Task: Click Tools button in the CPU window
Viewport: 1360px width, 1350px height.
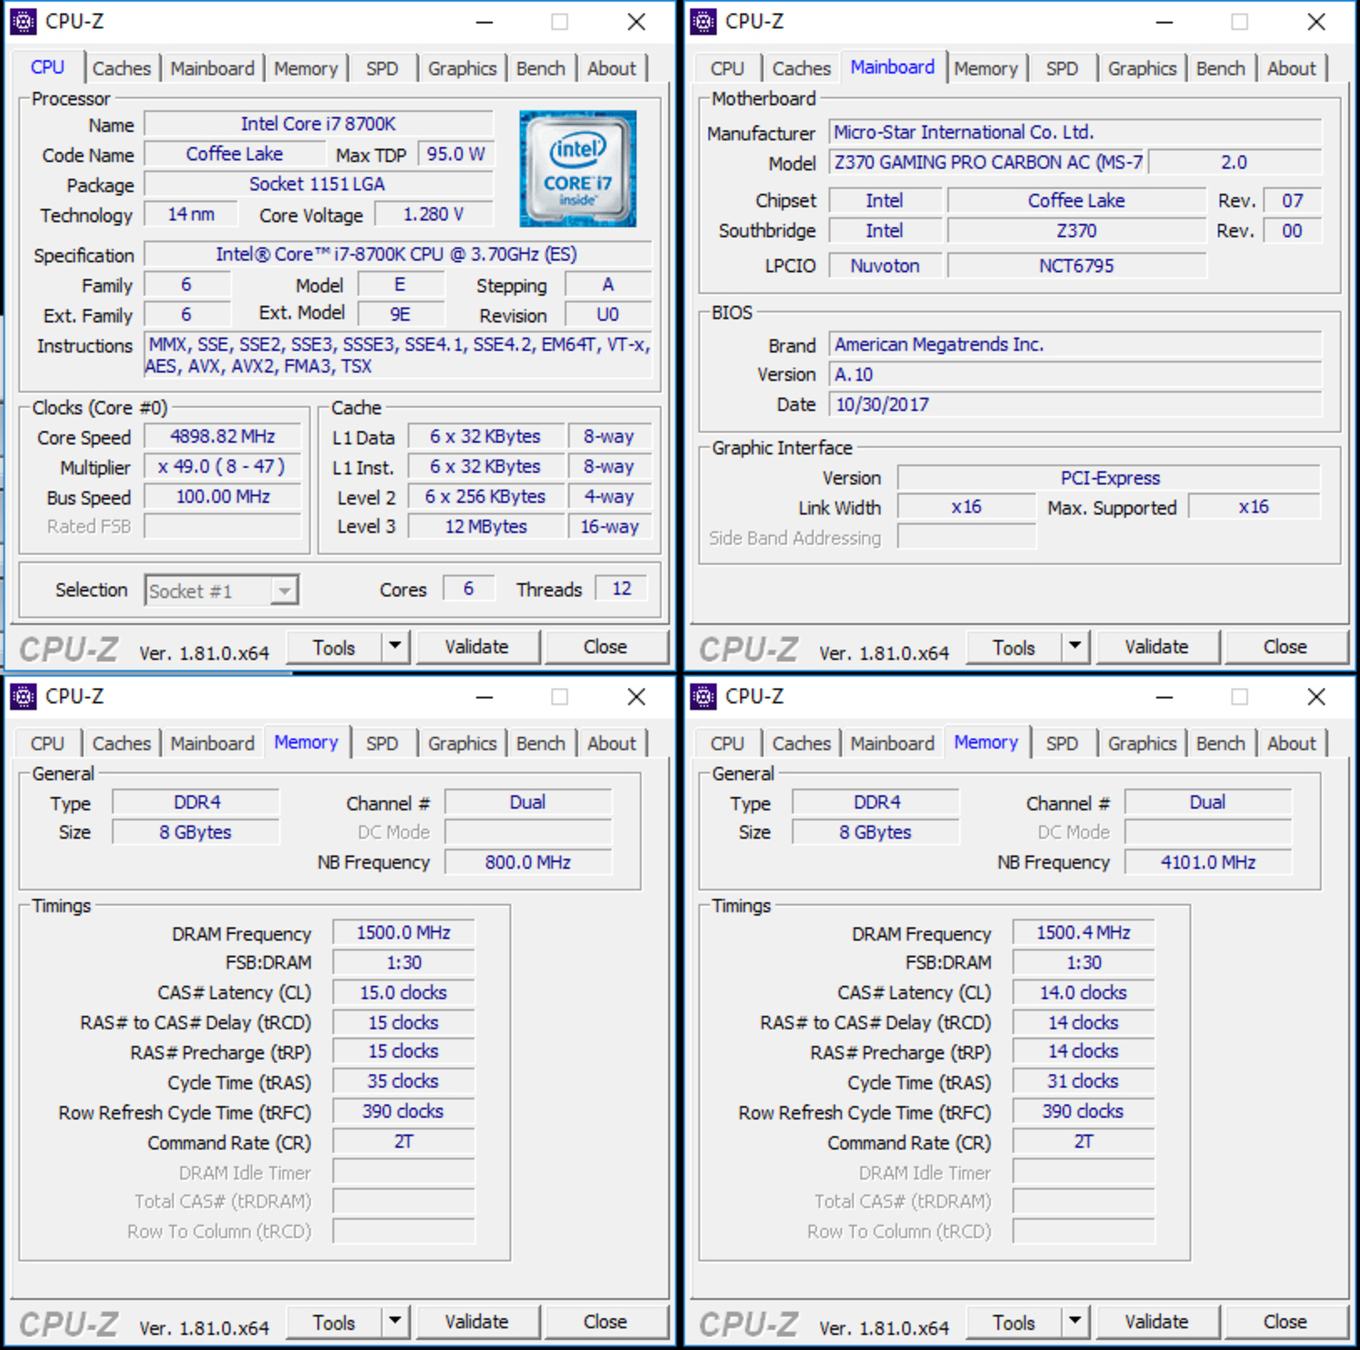Action: pyautogui.click(x=334, y=647)
